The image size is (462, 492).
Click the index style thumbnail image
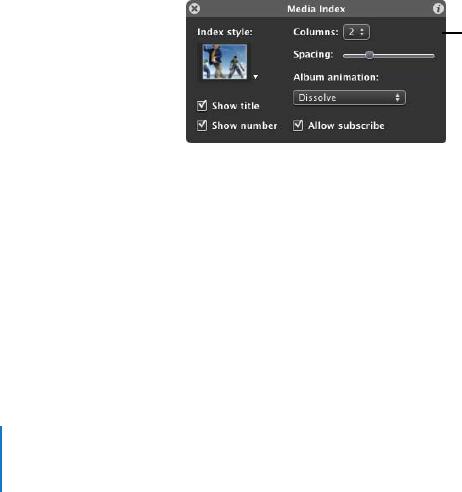point(225,62)
